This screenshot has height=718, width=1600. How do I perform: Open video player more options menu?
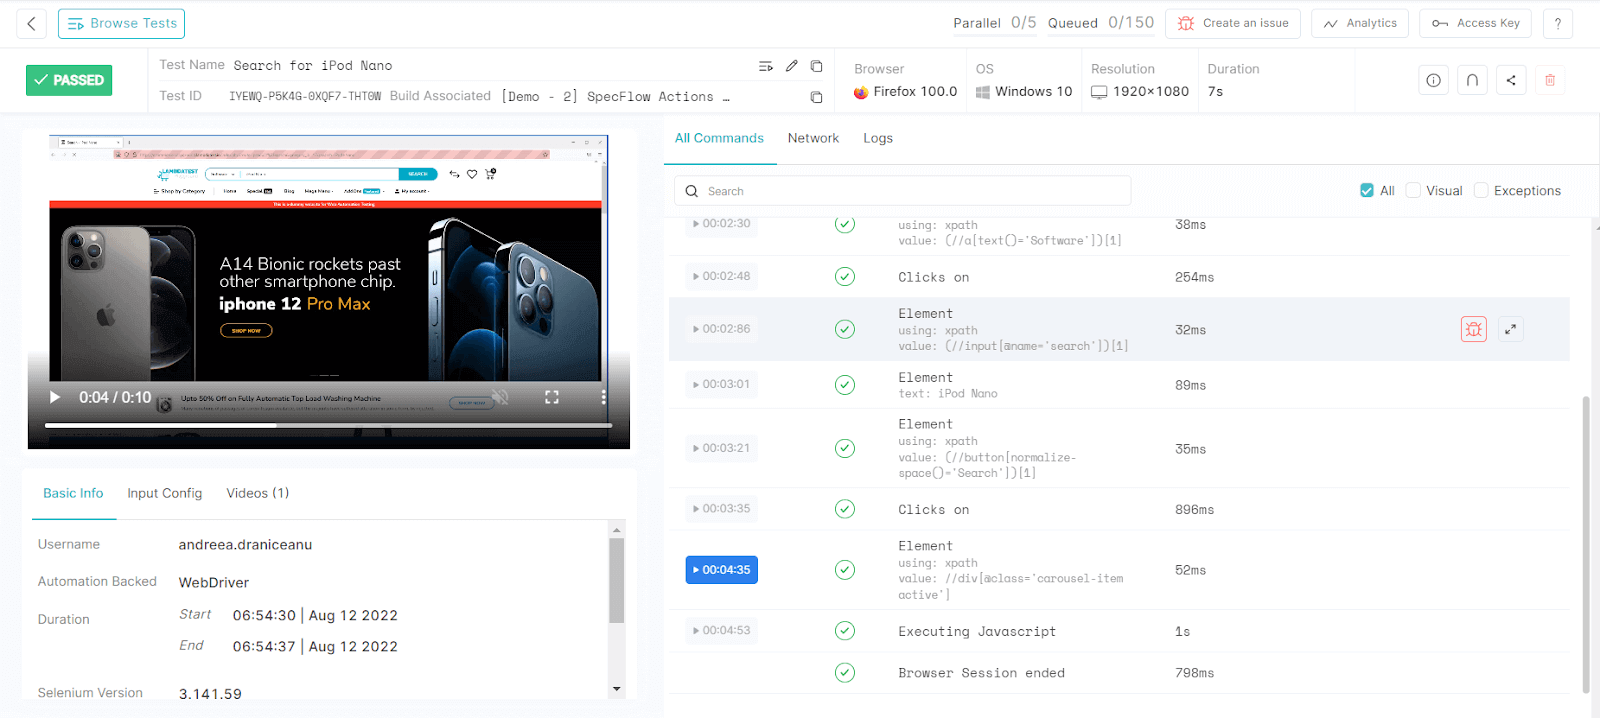tap(603, 397)
